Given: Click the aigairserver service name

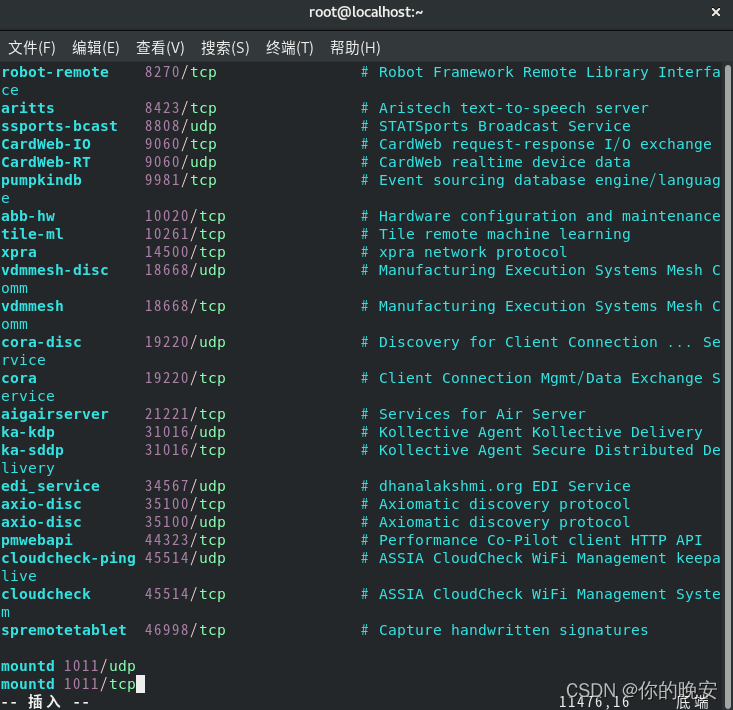Looking at the screenshot, I should click(x=55, y=414).
